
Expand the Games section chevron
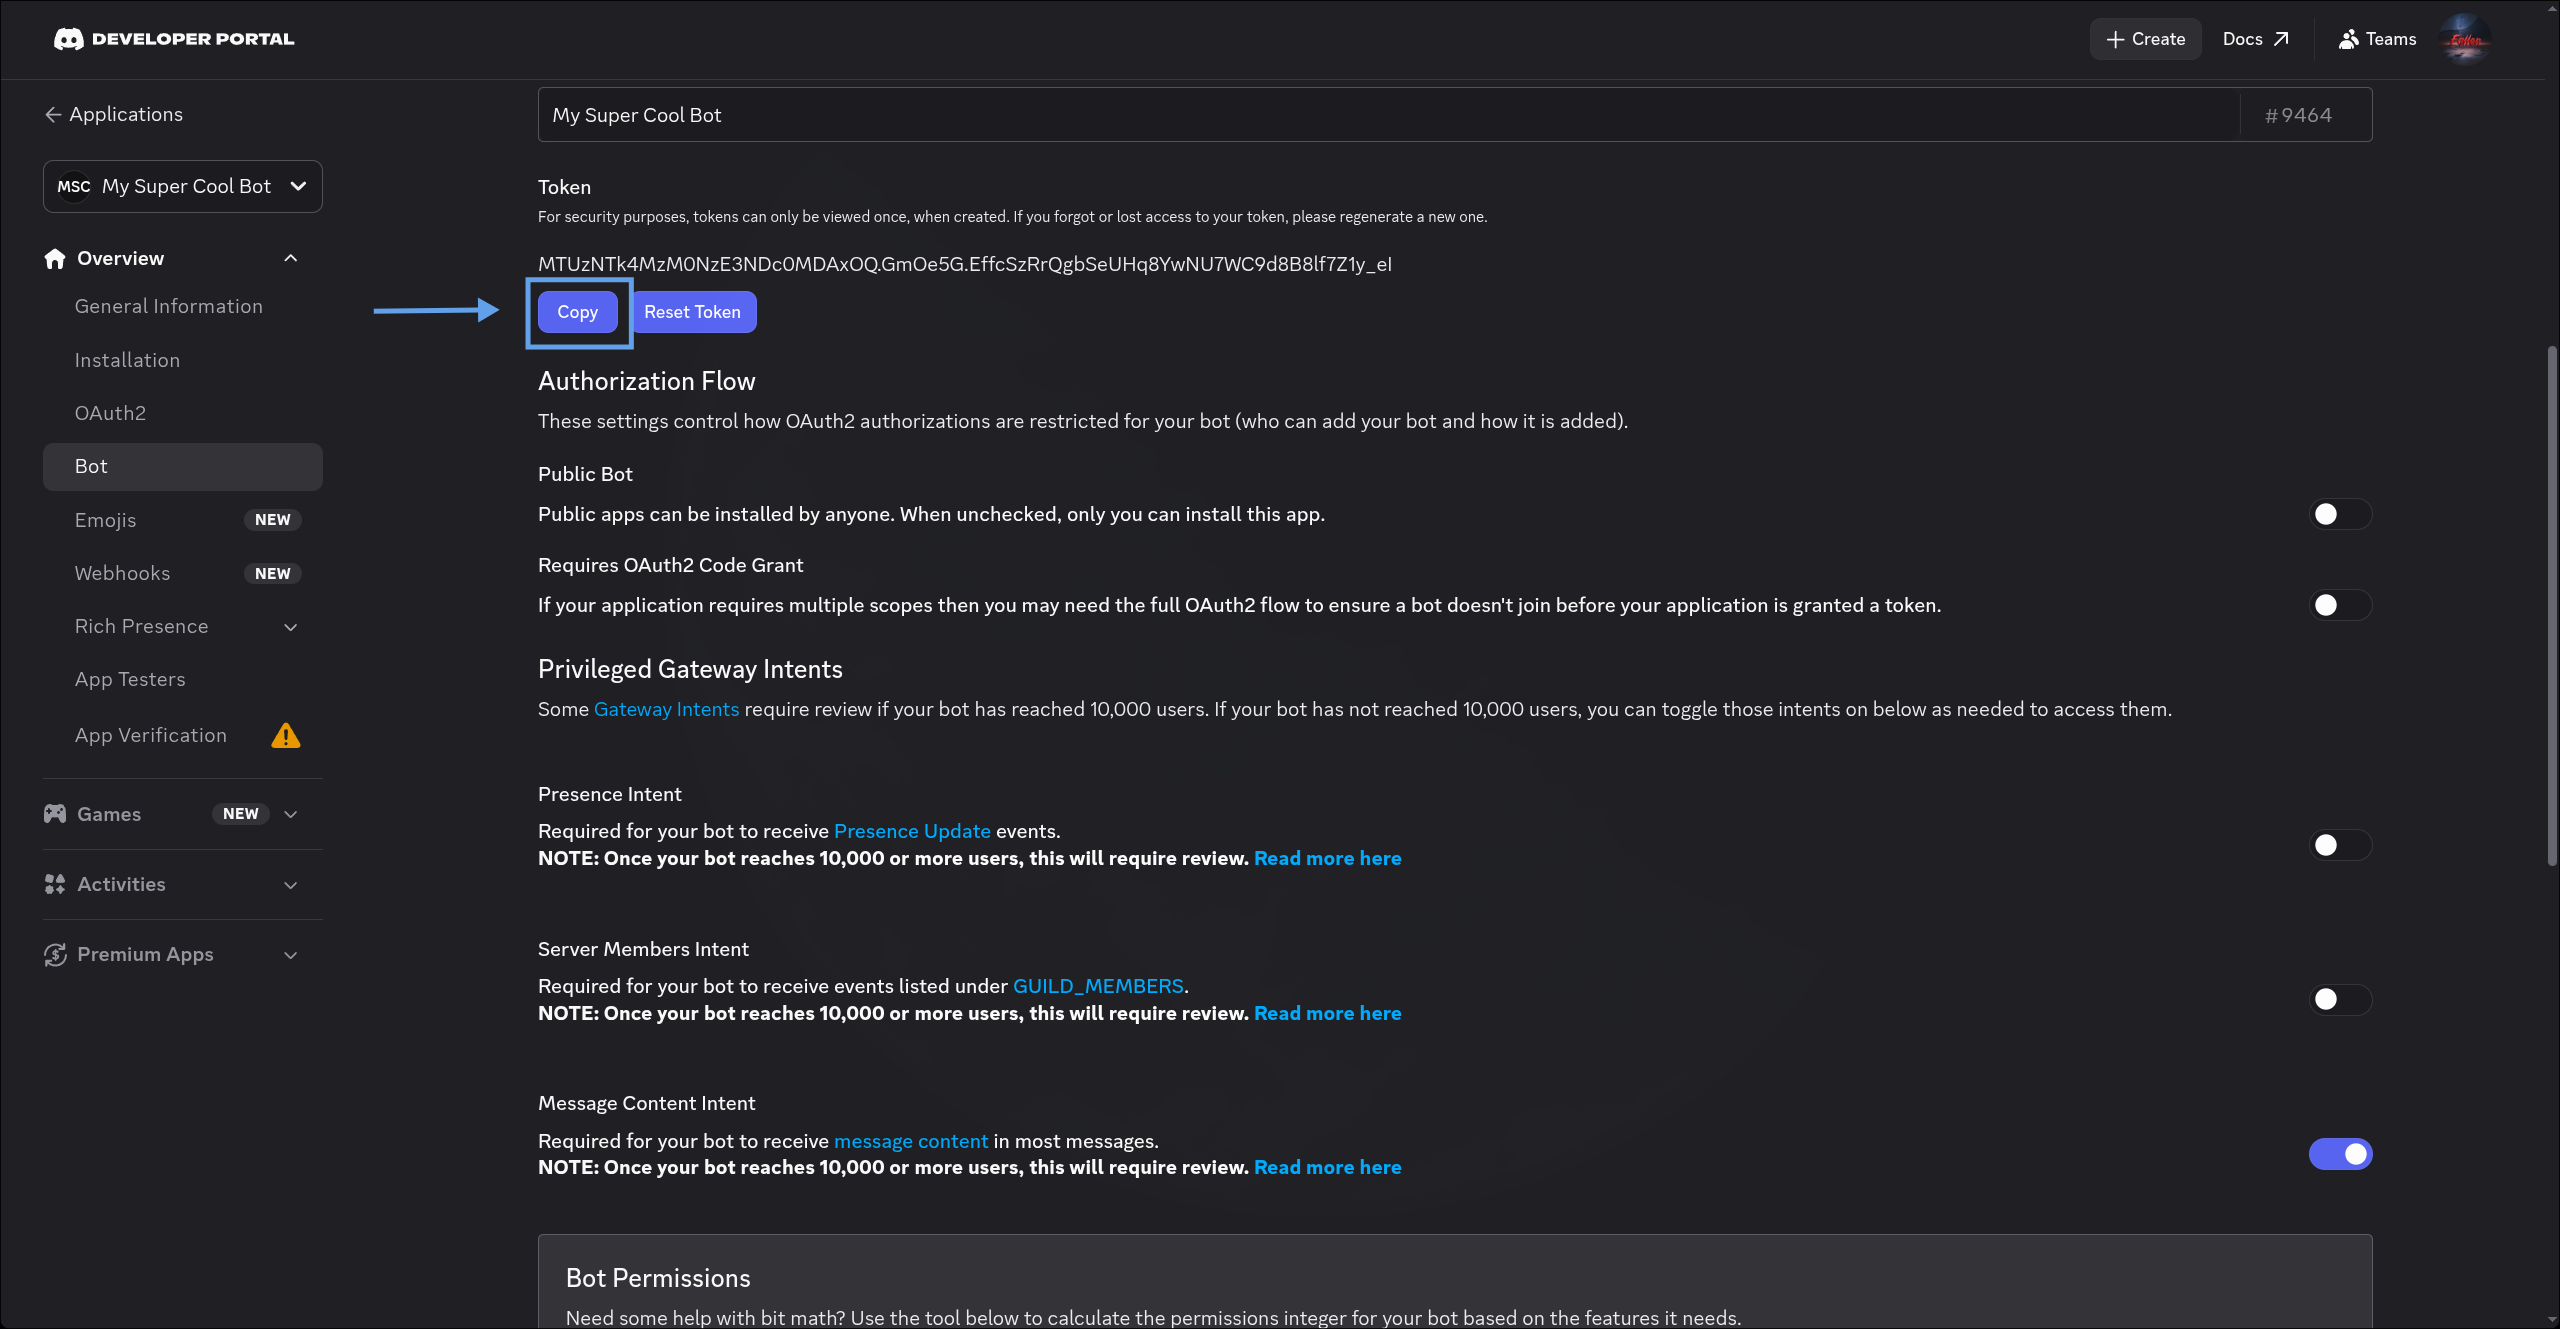click(x=291, y=814)
